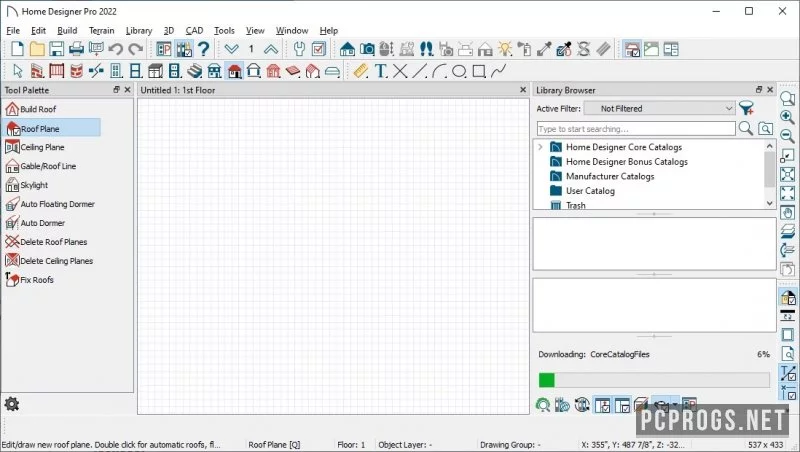Image resolution: width=800 pixels, height=452 pixels.
Task: Close the Untitled 1: 1st Floor tab
Action: pyautogui.click(x=523, y=90)
